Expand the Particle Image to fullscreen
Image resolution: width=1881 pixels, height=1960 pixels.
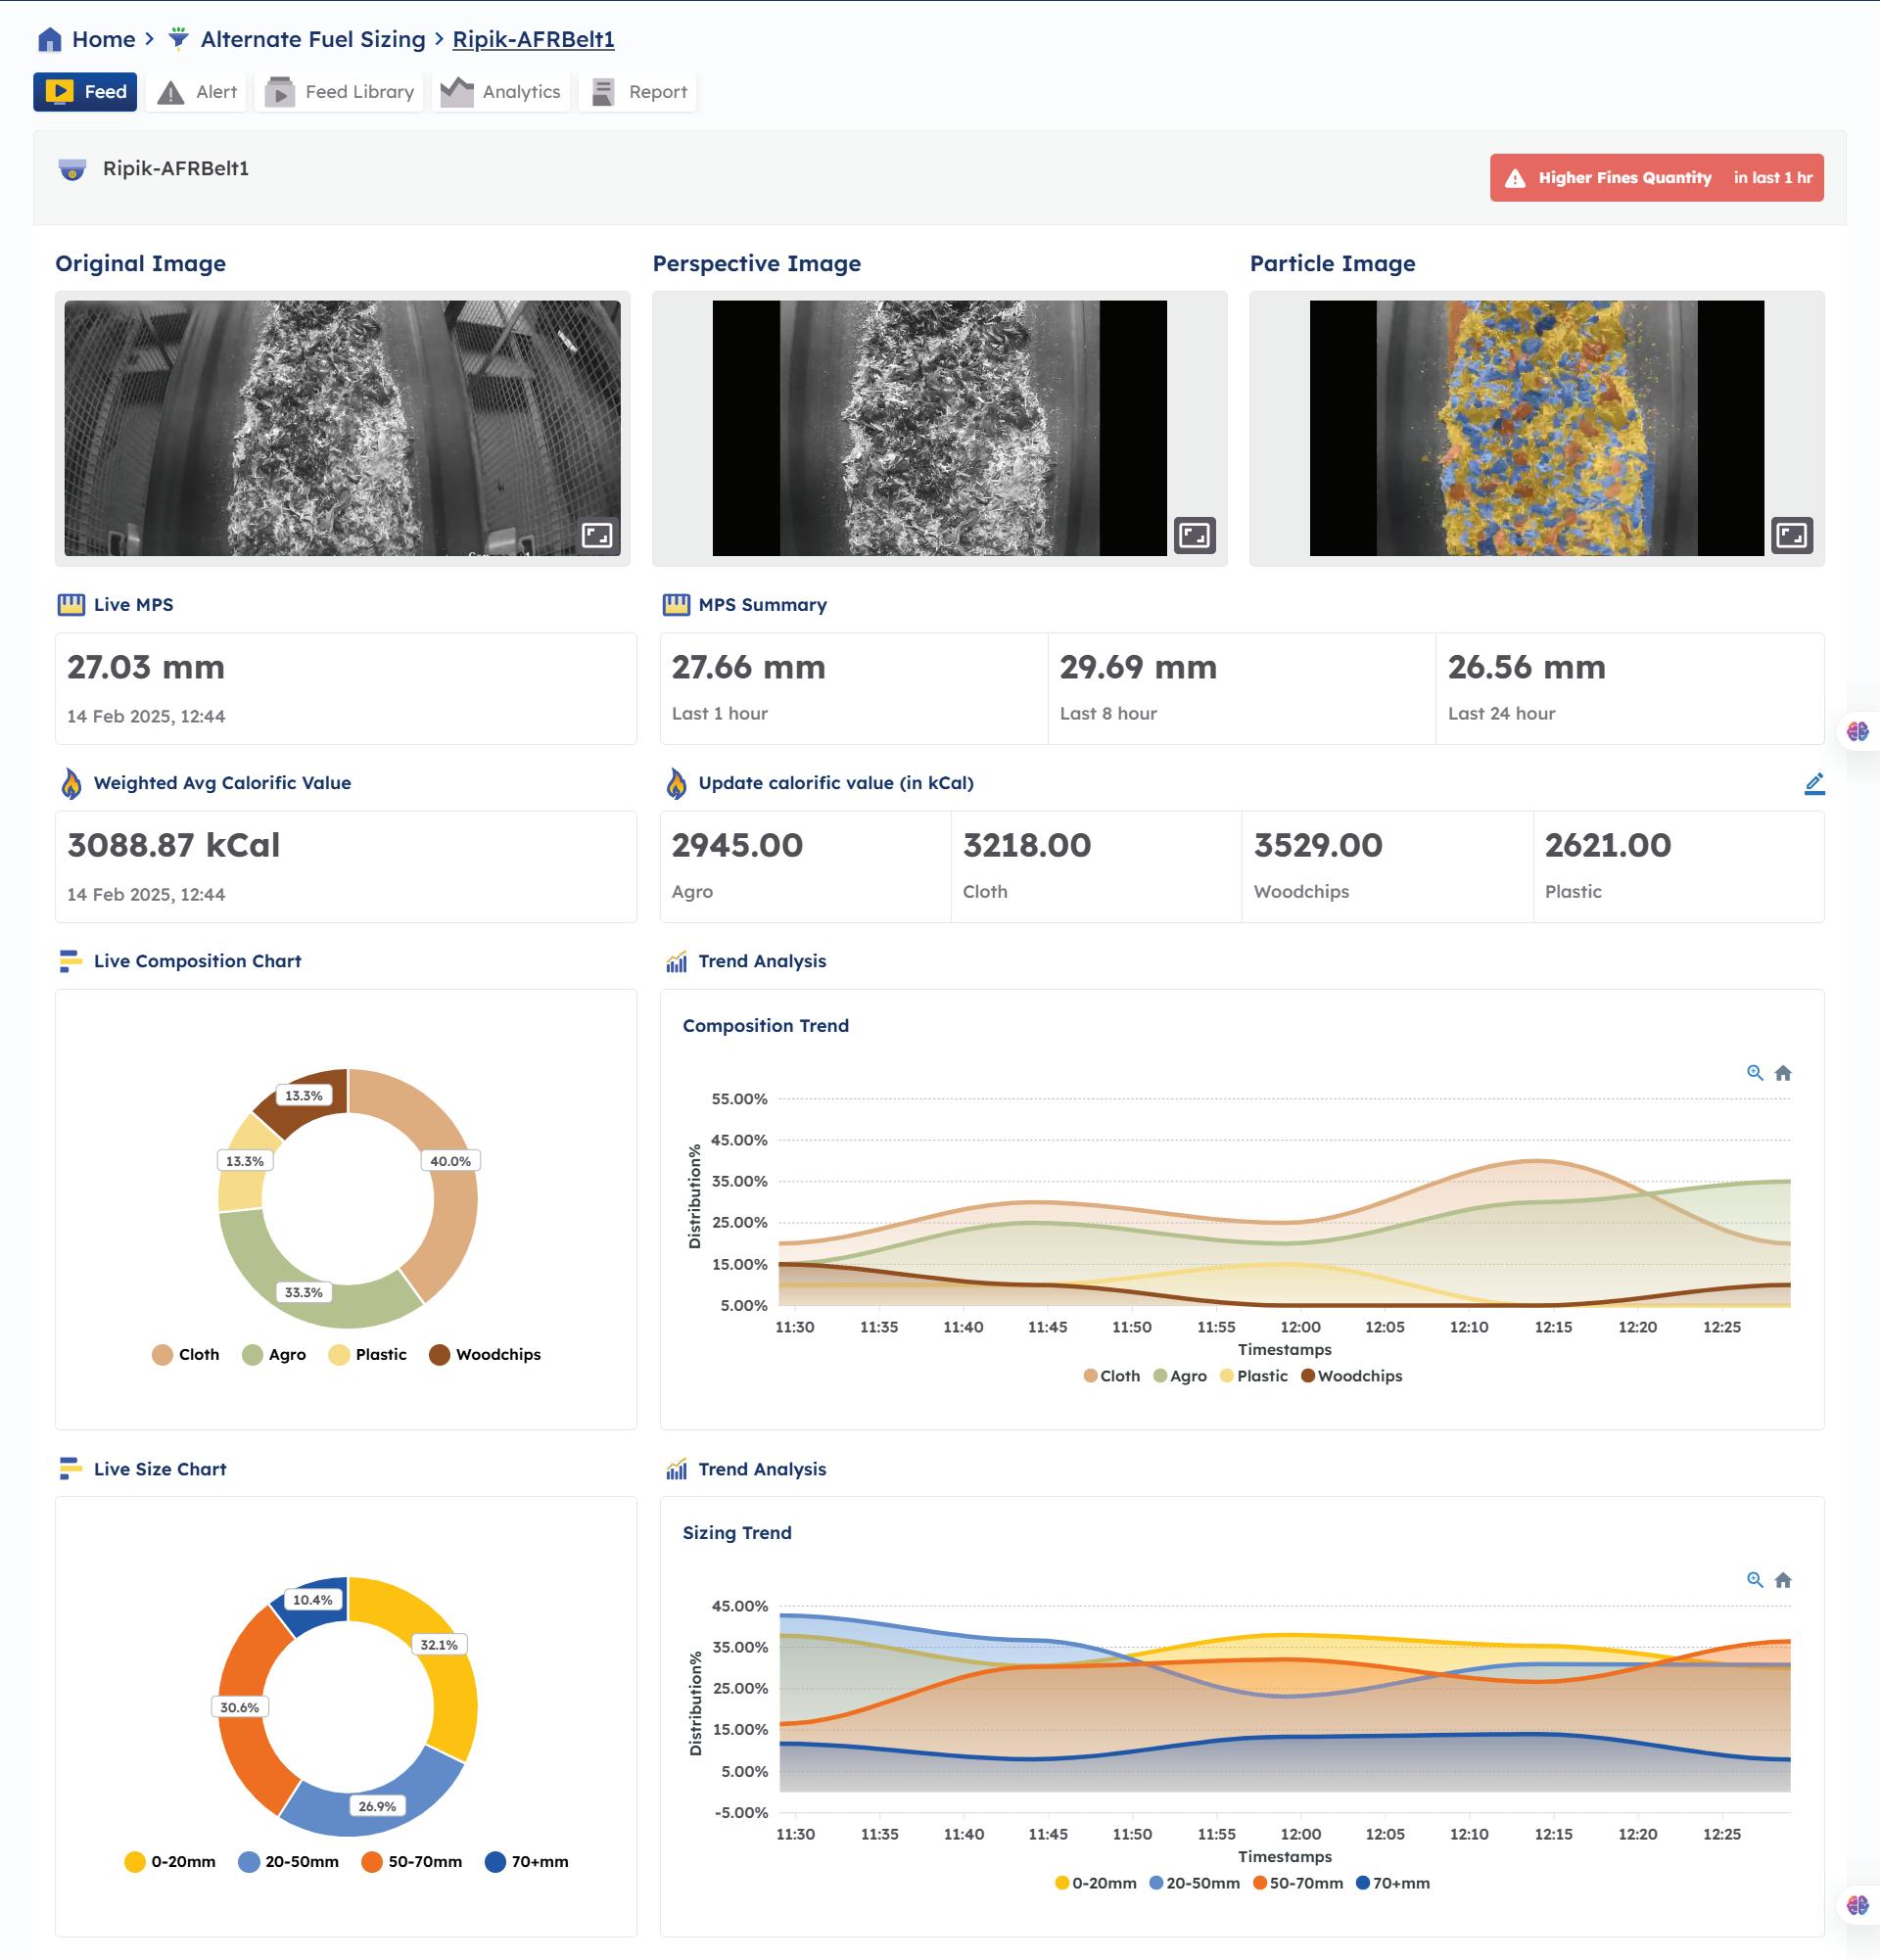click(1791, 535)
